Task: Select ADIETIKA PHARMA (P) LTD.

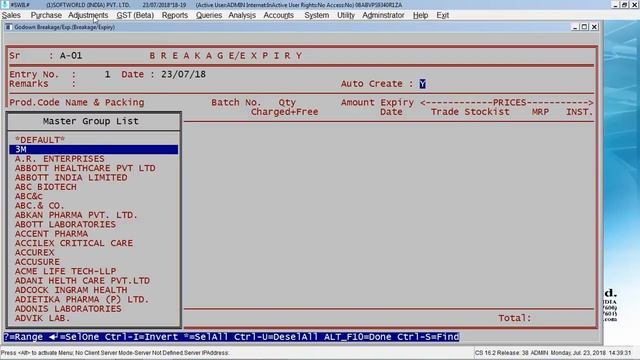Action: pos(93,300)
